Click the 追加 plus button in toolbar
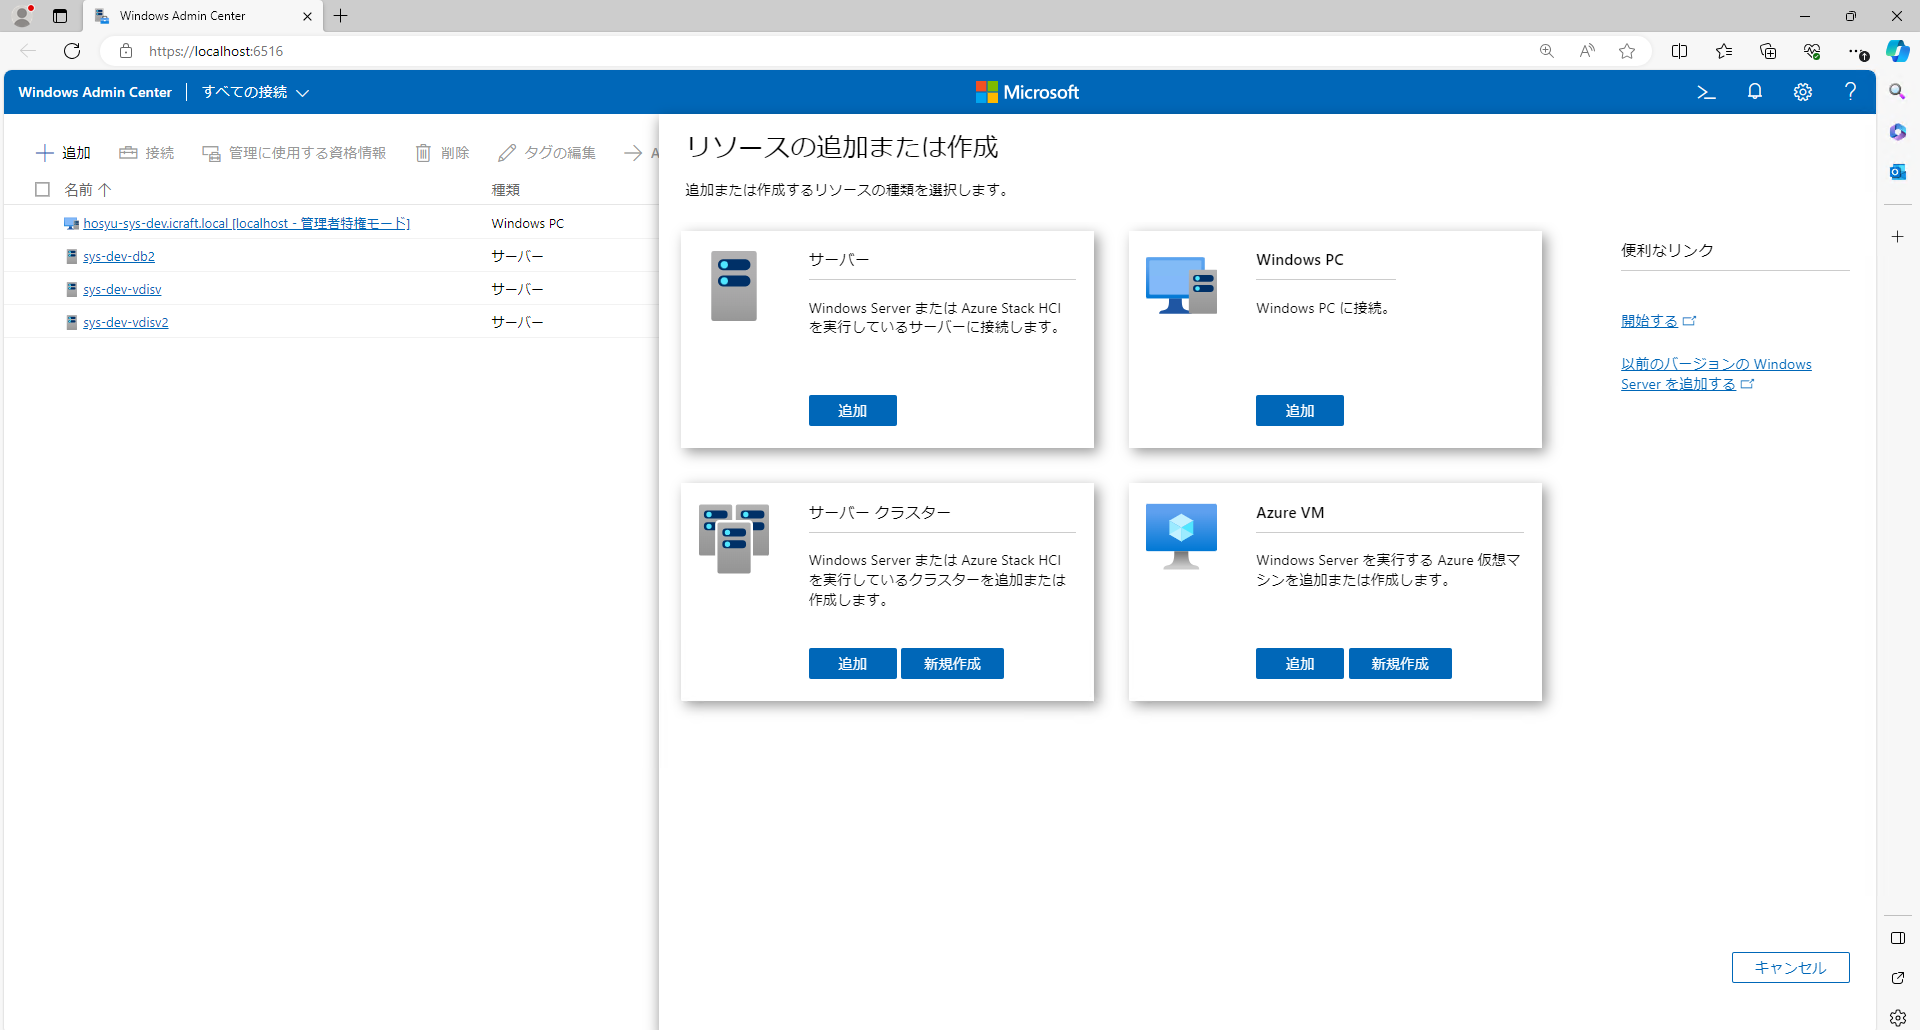Image resolution: width=1920 pixels, height=1030 pixels. [63, 153]
